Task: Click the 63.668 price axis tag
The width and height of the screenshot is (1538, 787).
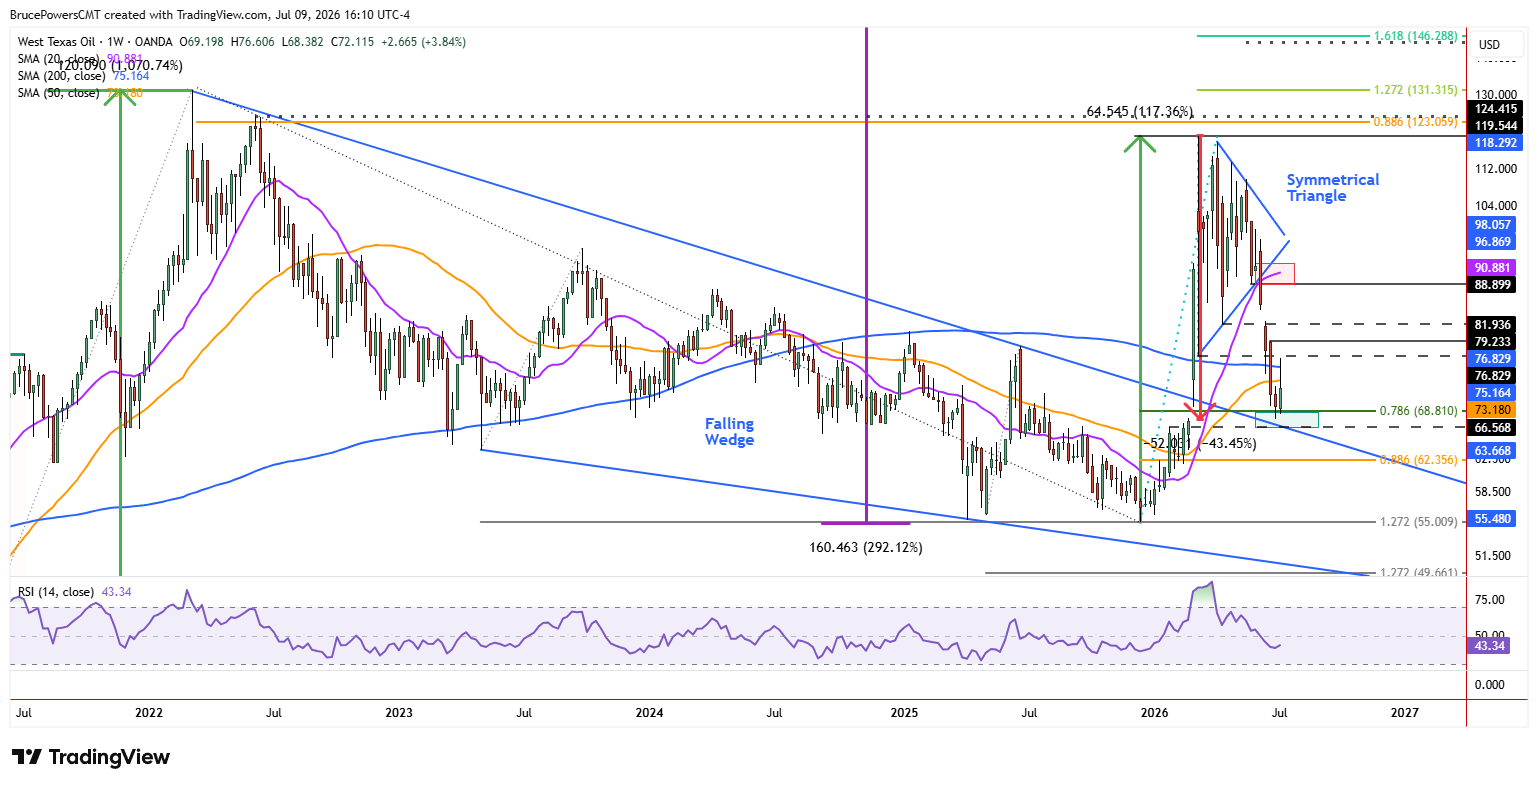Action: [1494, 451]
